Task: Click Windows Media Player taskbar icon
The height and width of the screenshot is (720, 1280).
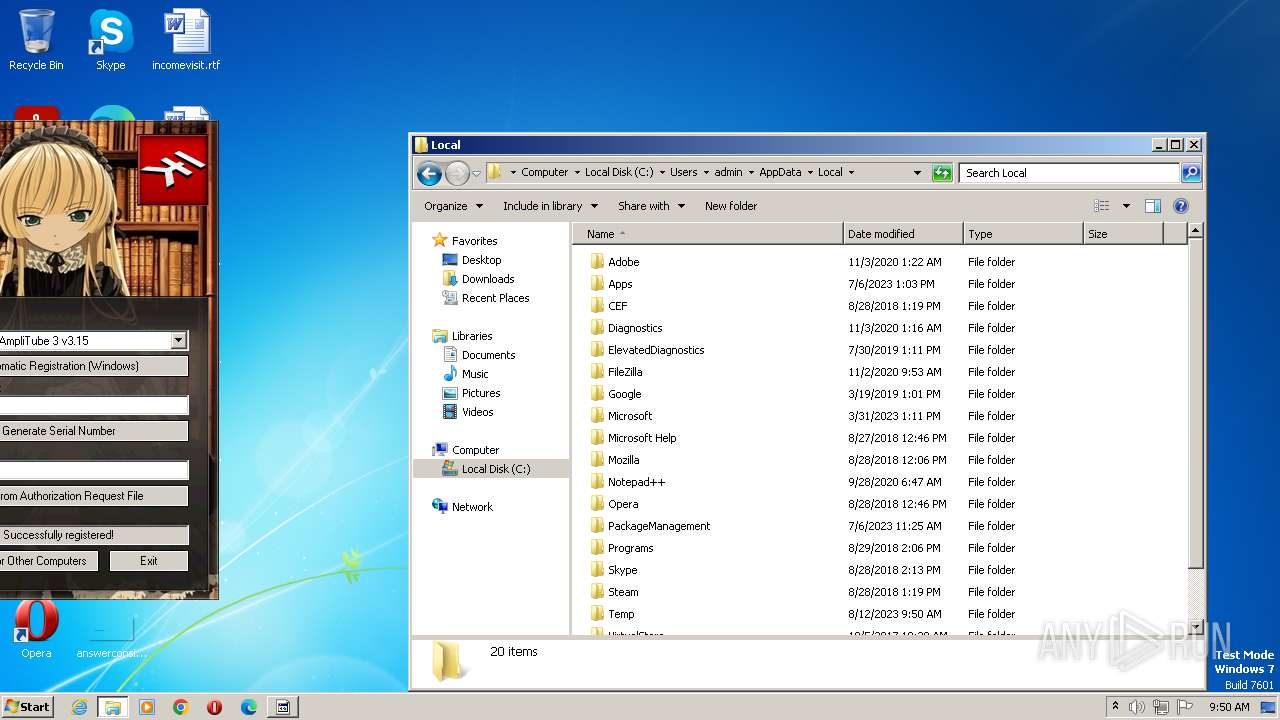Action: [147, 707]
